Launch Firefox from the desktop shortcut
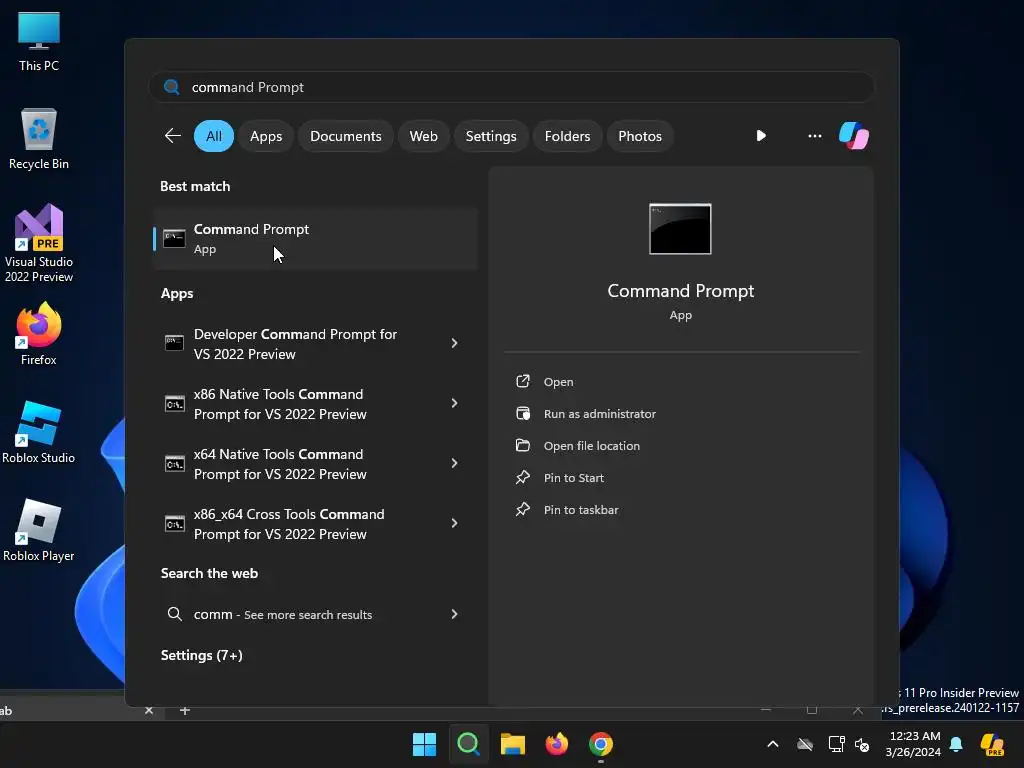The image size is (1024, 768). 39,334
